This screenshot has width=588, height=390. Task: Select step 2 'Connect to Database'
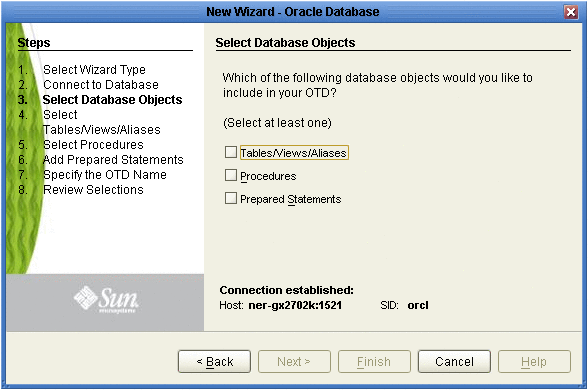pyautogui.click(x=101, y=85)
